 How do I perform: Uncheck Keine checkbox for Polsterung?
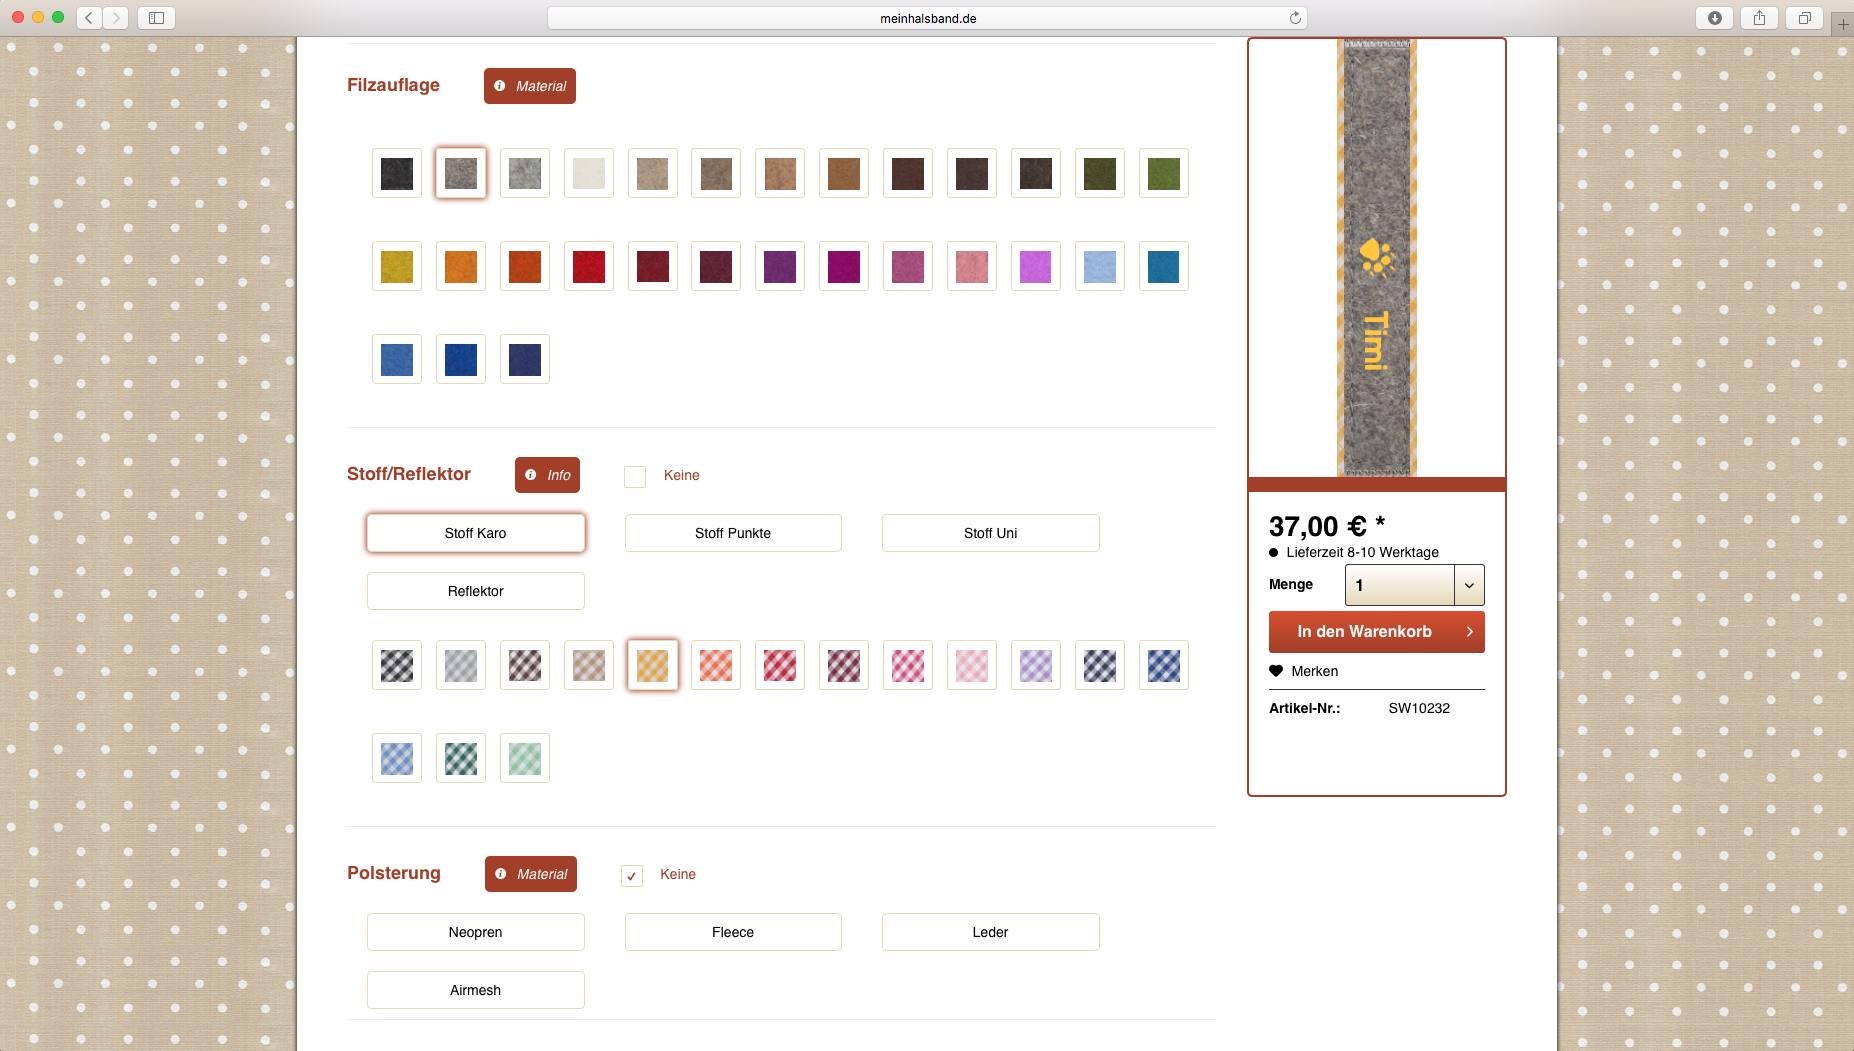tap(632, 876)
